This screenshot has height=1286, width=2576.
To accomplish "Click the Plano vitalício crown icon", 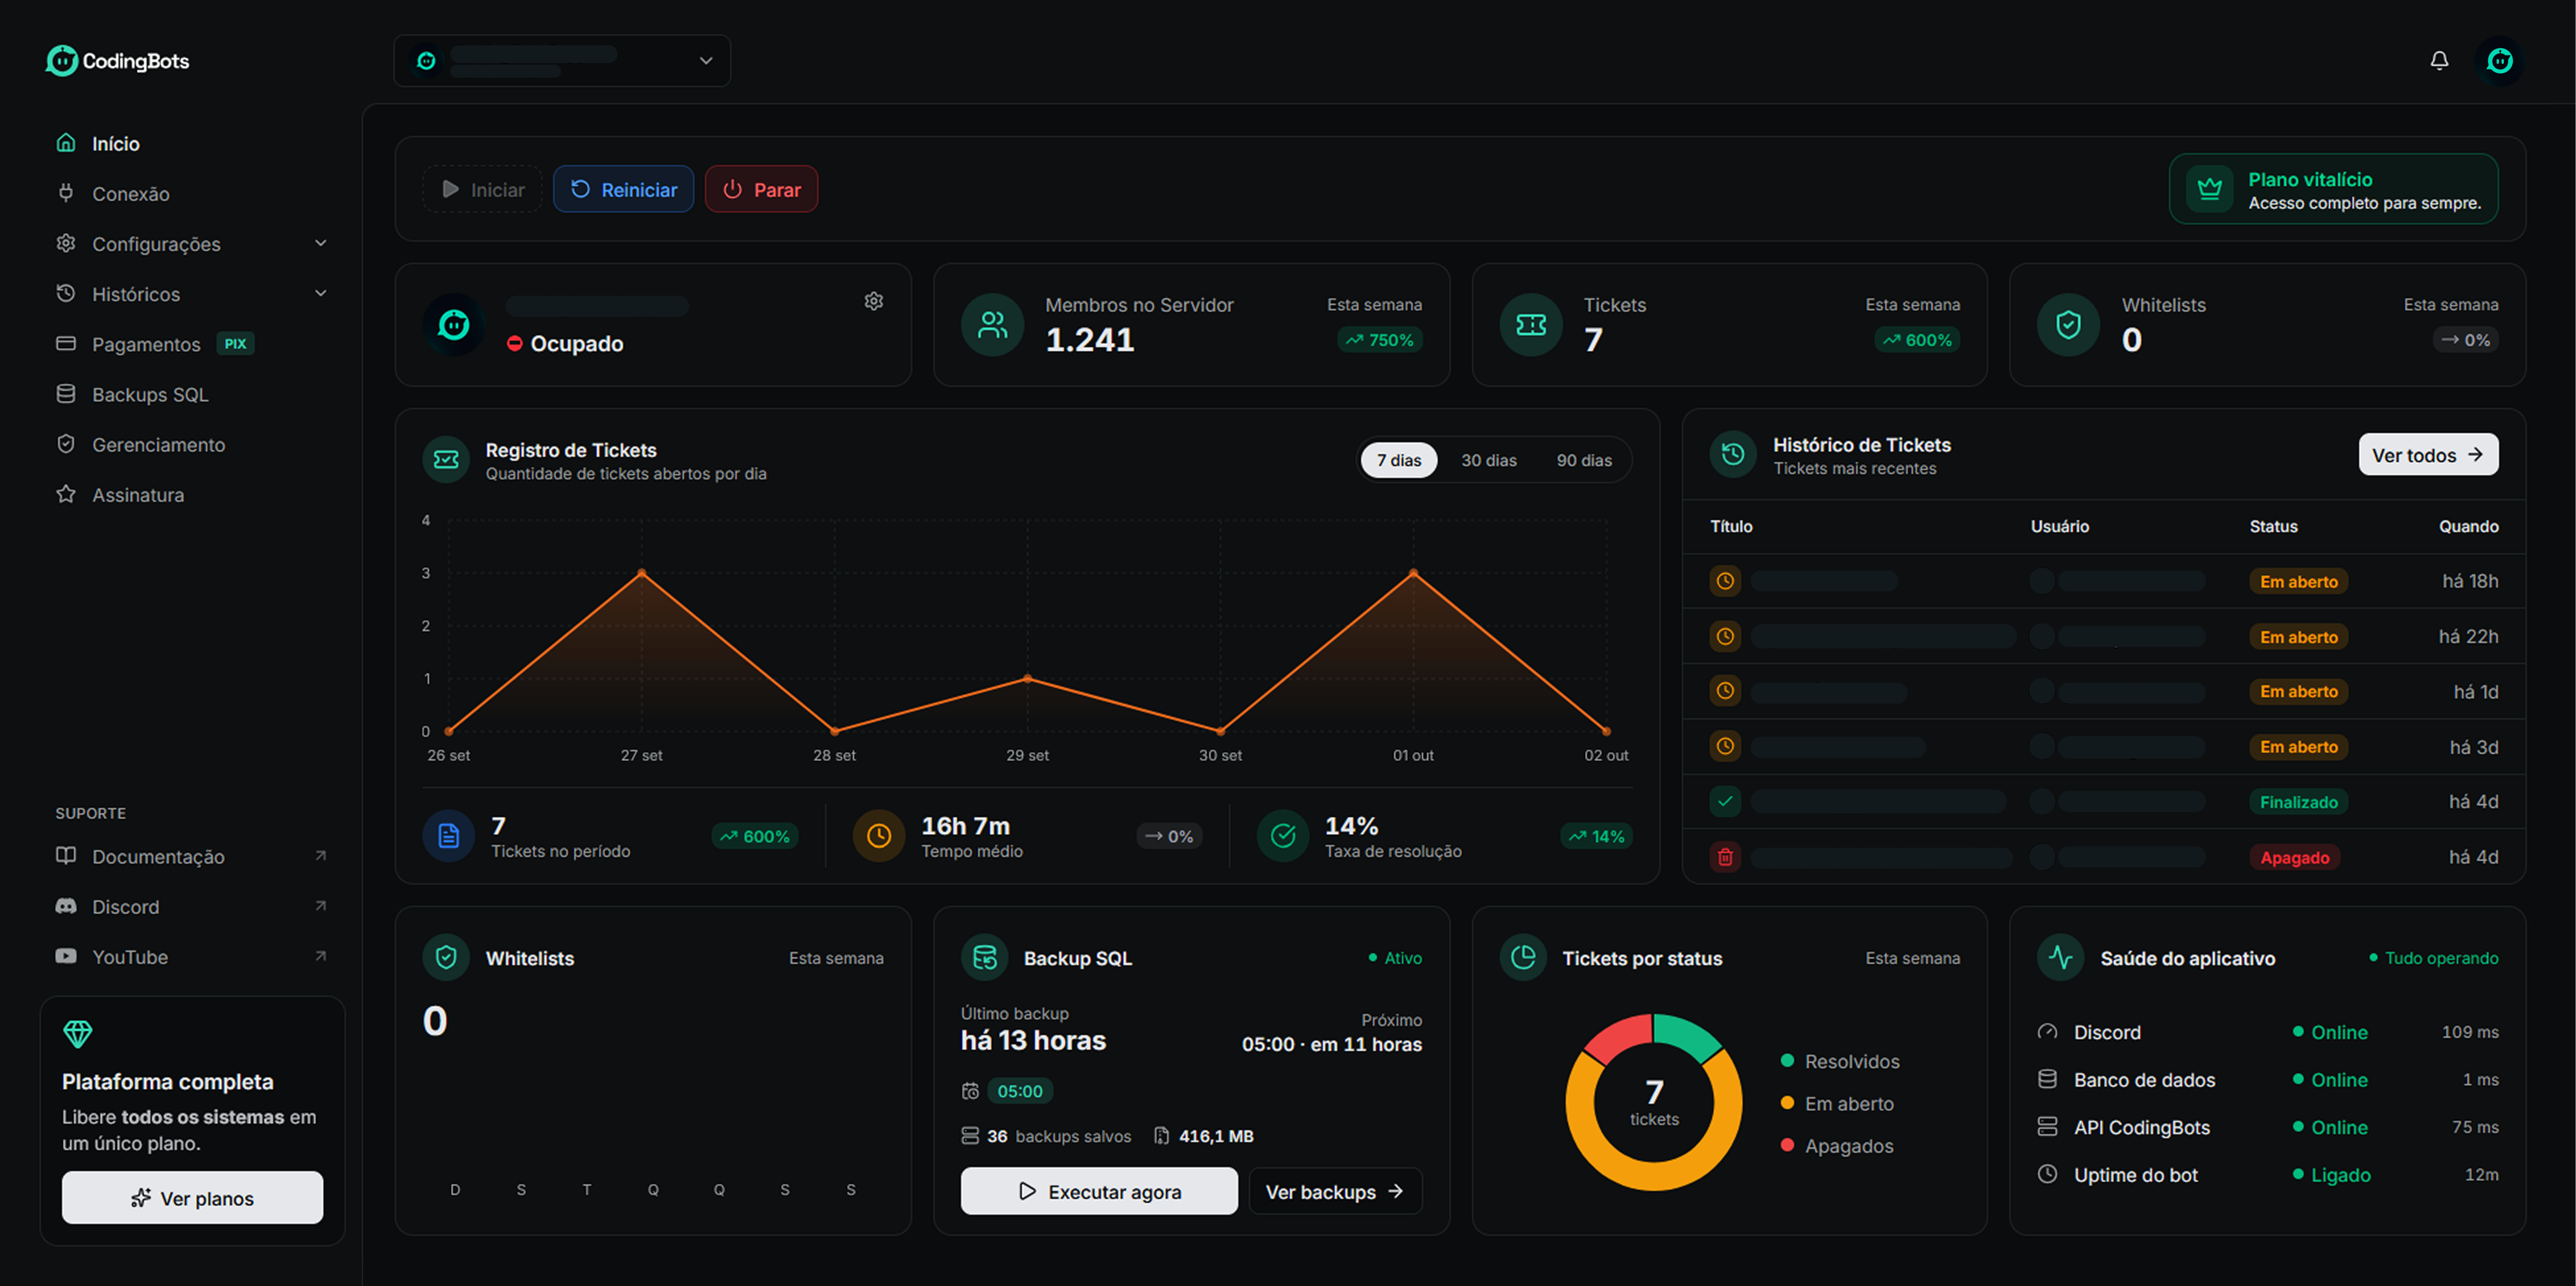I will (x=2209, y=189).
